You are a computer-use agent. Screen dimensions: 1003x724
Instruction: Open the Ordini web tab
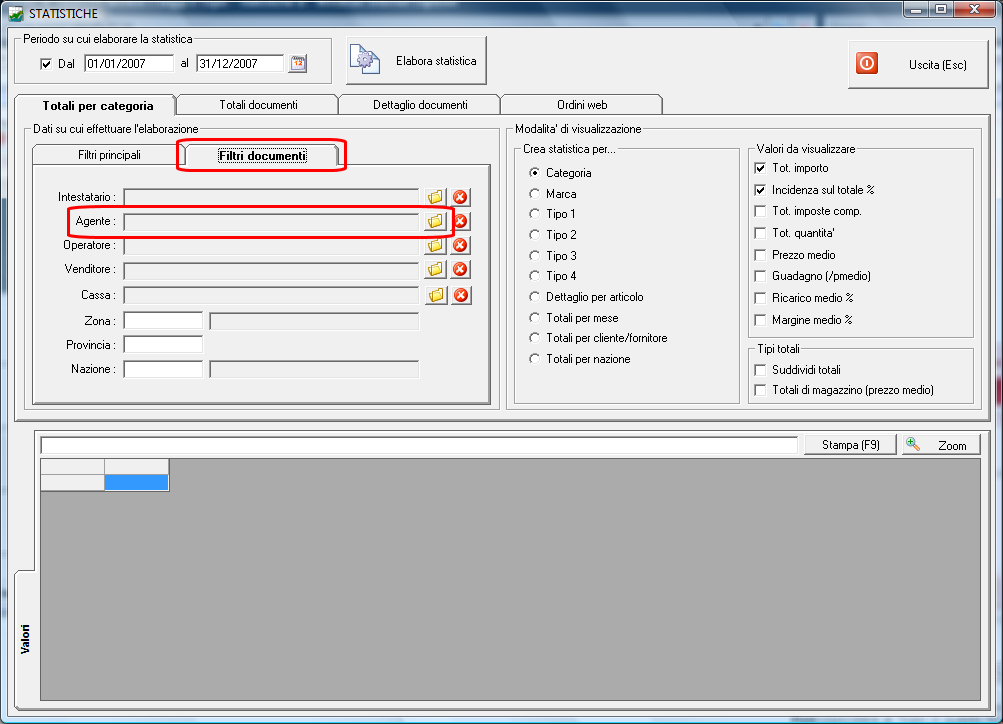(x=581, y=105)
